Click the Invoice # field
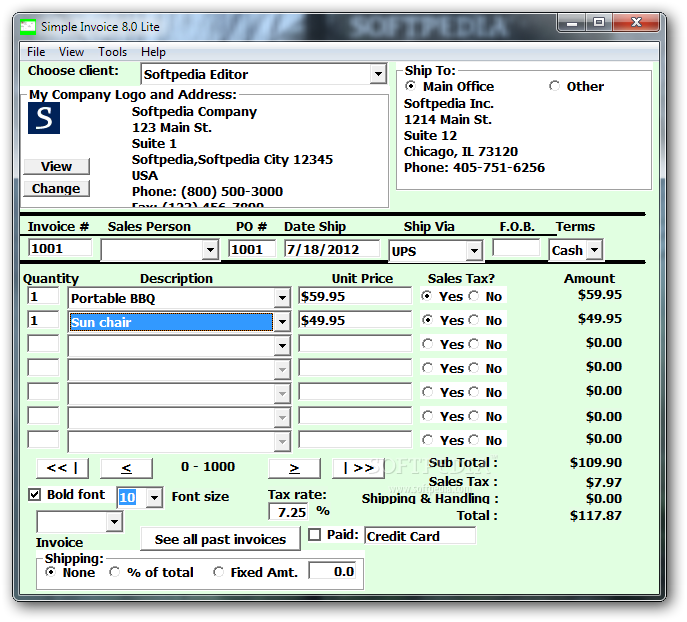This screenshot has width=687, height=622. 60,248
